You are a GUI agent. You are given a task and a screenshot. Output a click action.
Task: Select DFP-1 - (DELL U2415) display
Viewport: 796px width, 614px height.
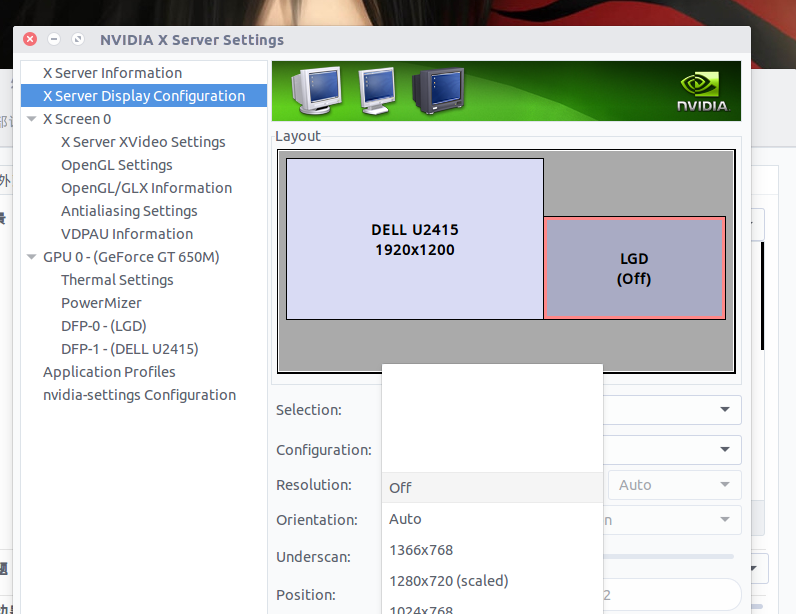coord(129,349)
